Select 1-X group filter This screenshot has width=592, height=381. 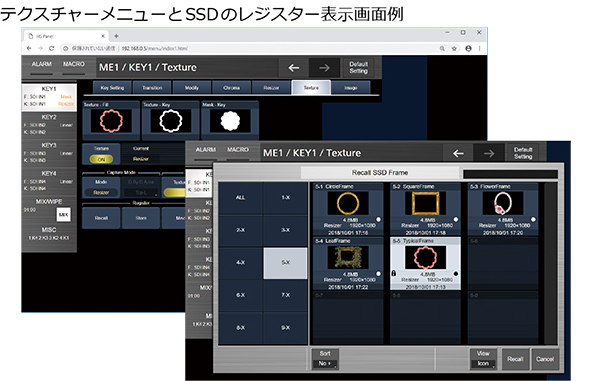coord(285,198)
